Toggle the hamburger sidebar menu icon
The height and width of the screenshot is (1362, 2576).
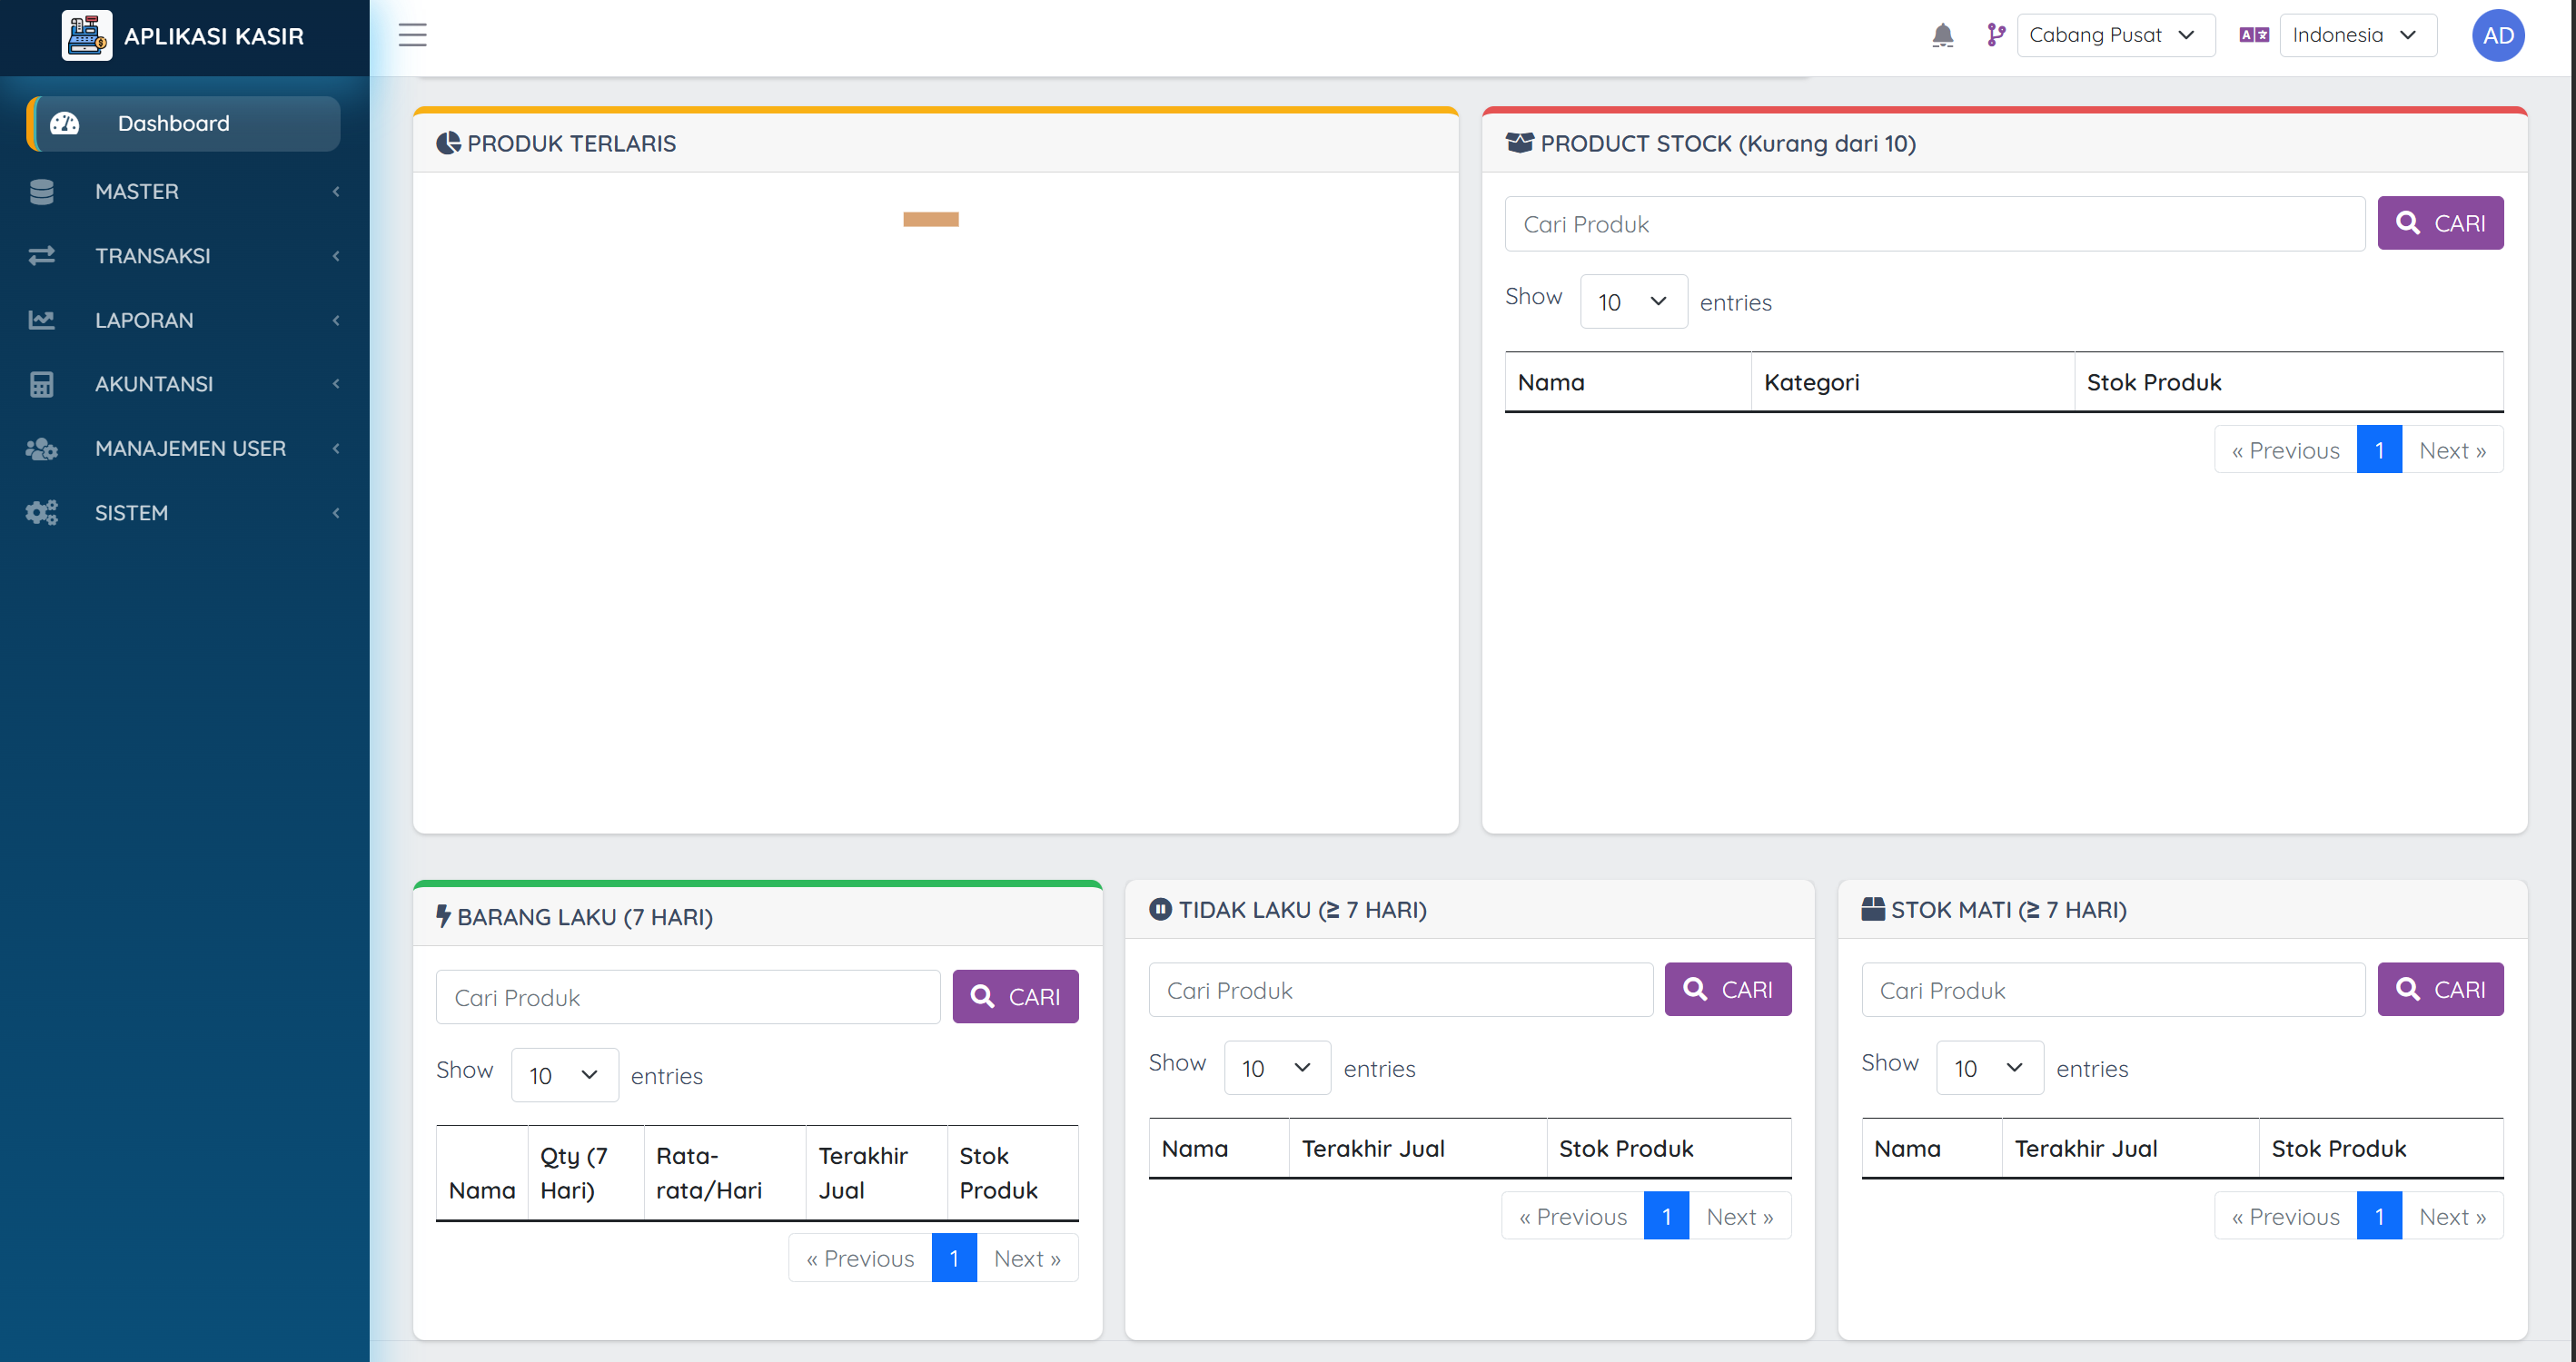point(412,35)
